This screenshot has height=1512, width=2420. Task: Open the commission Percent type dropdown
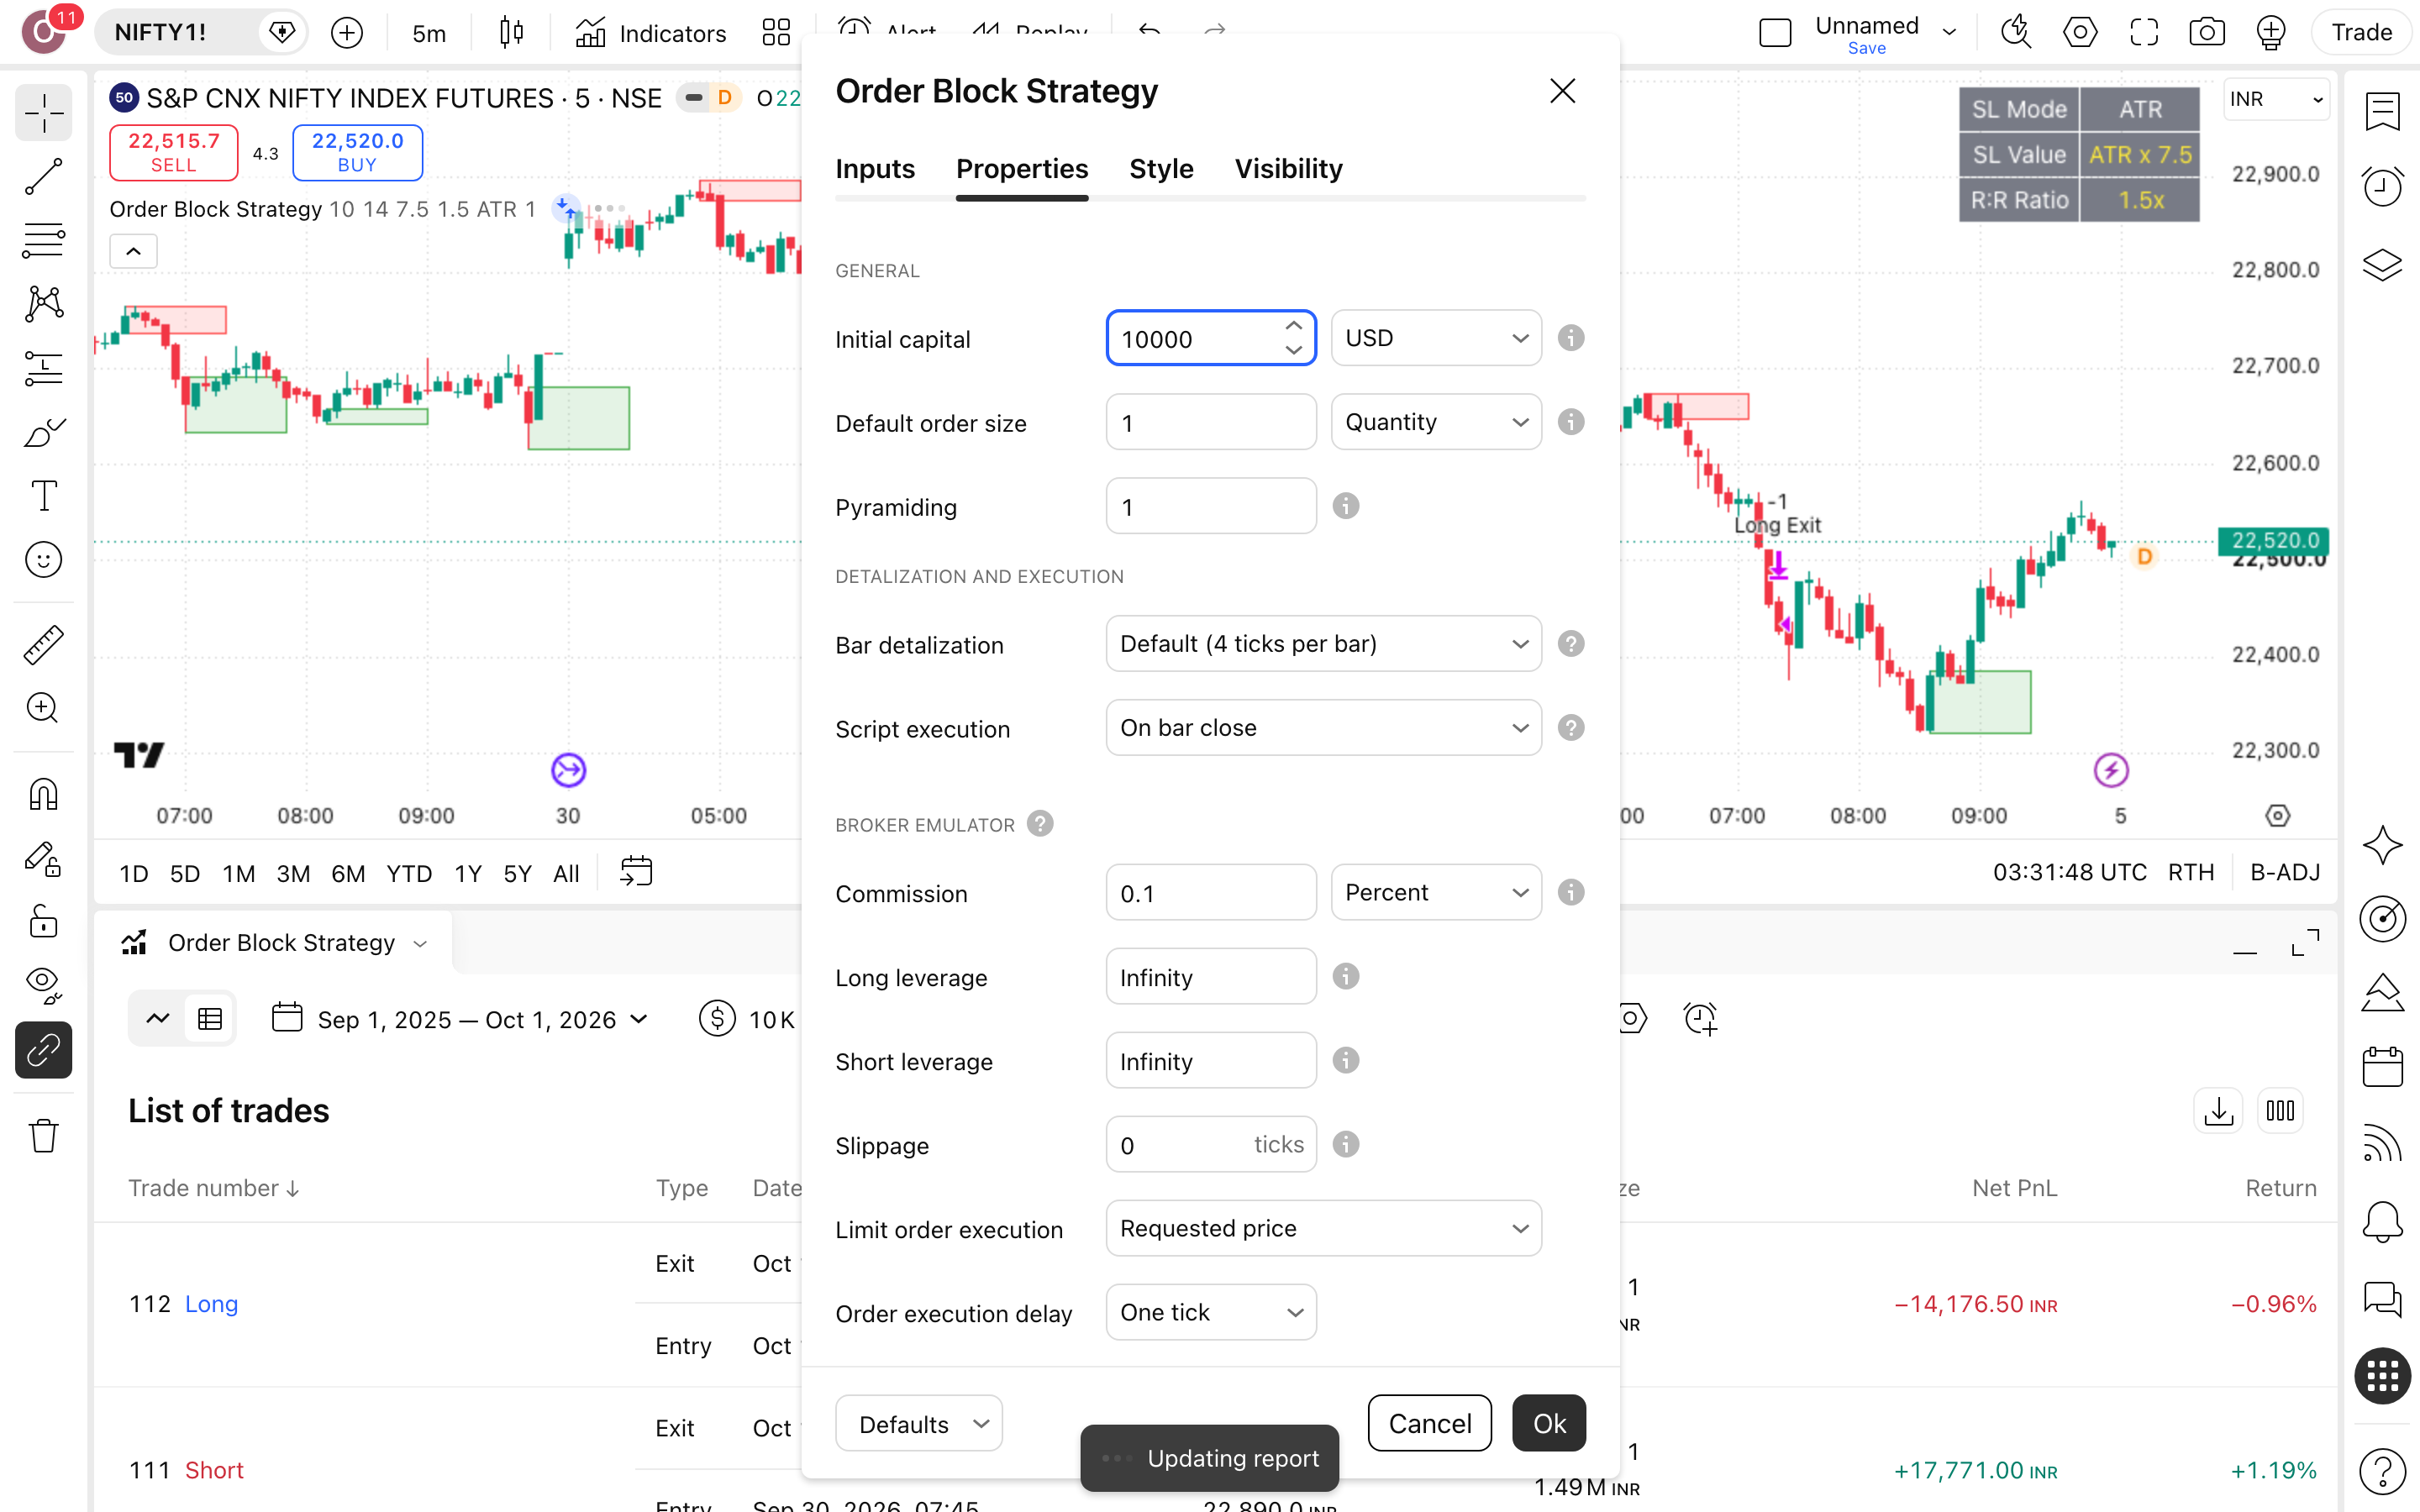(1436, 892)
